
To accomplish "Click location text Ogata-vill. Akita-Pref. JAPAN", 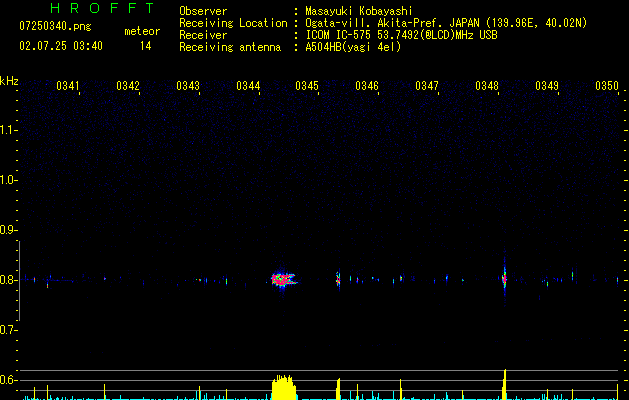I will 392,23.
